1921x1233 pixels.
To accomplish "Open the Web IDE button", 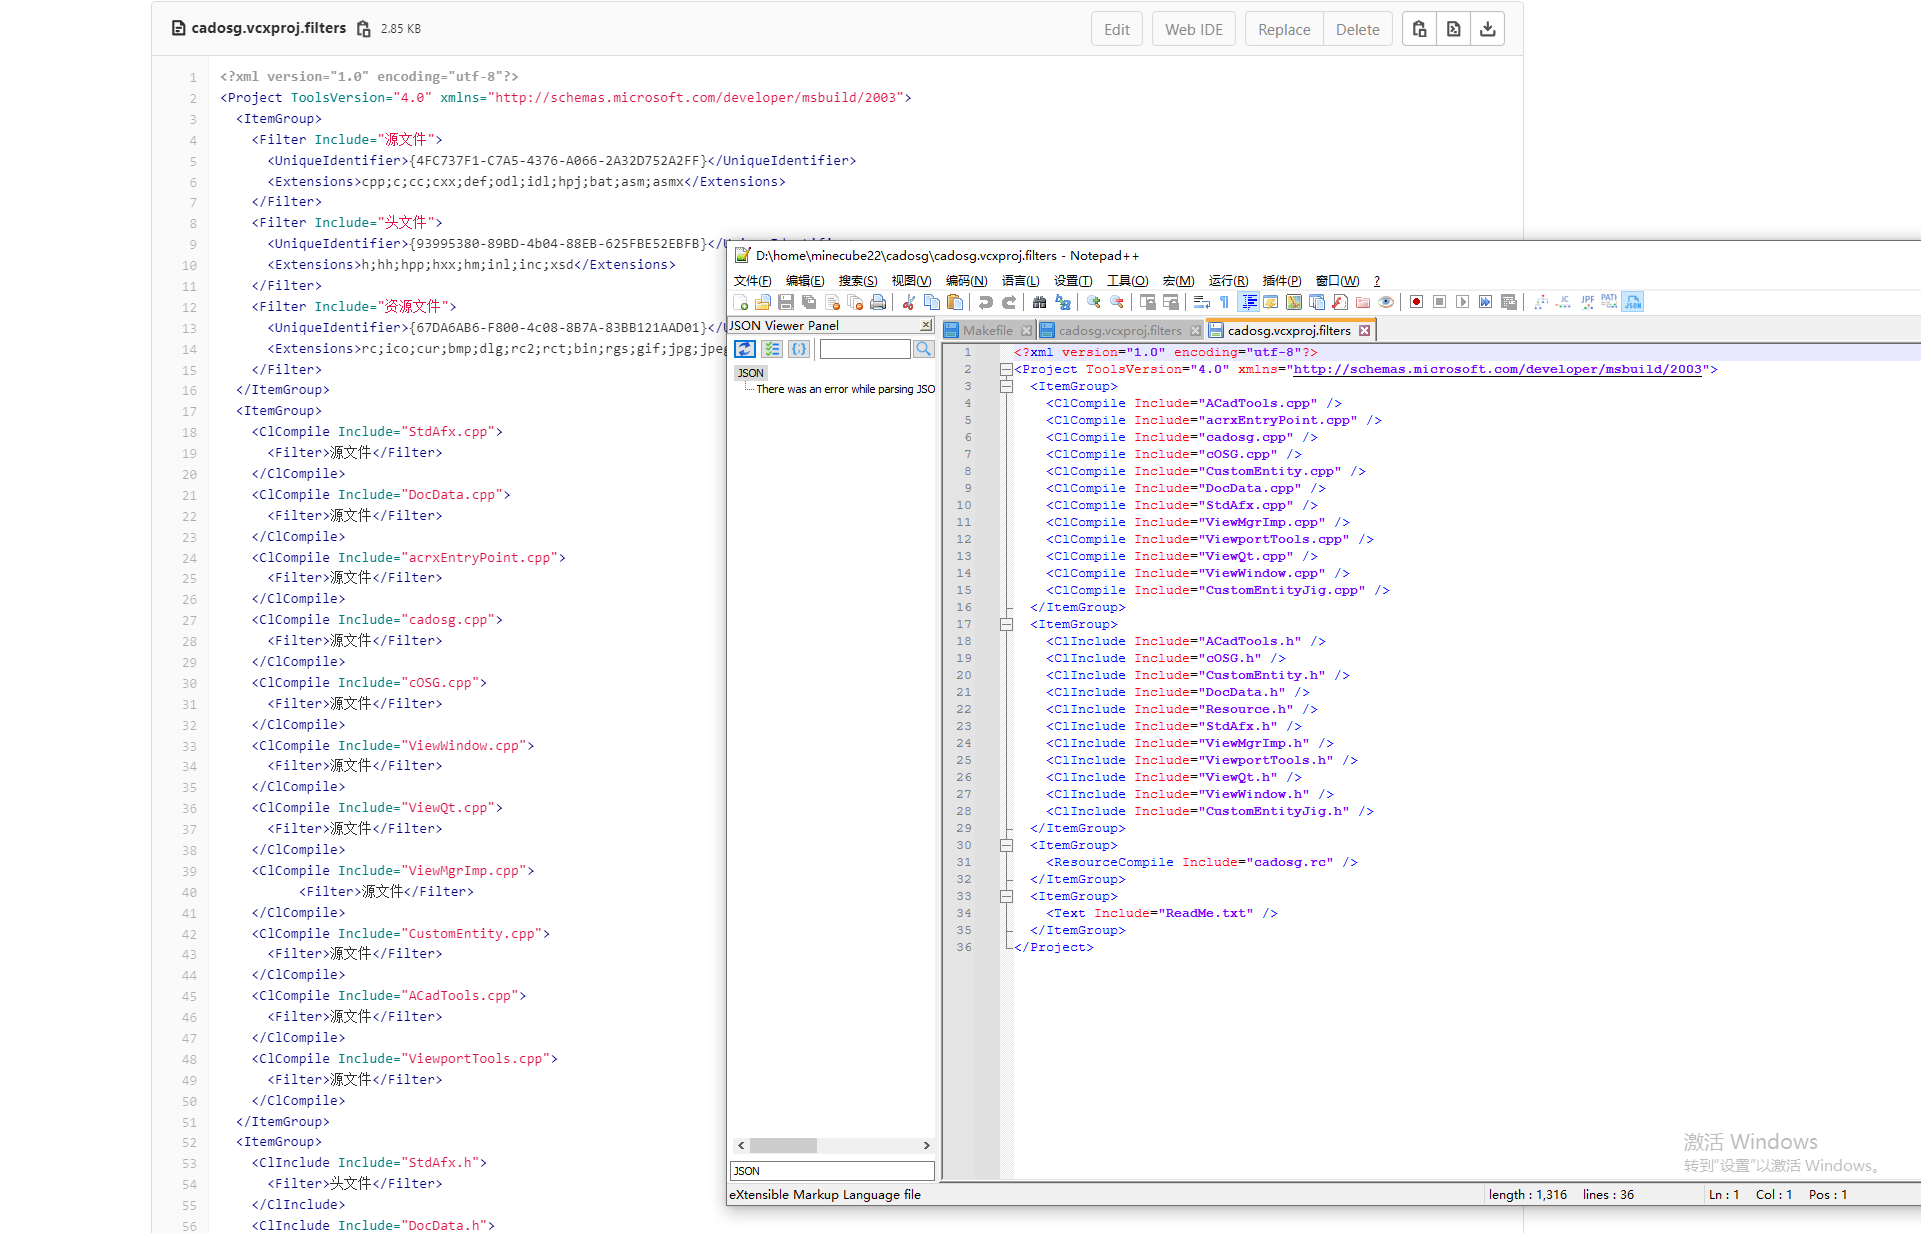I will 1194,29.
